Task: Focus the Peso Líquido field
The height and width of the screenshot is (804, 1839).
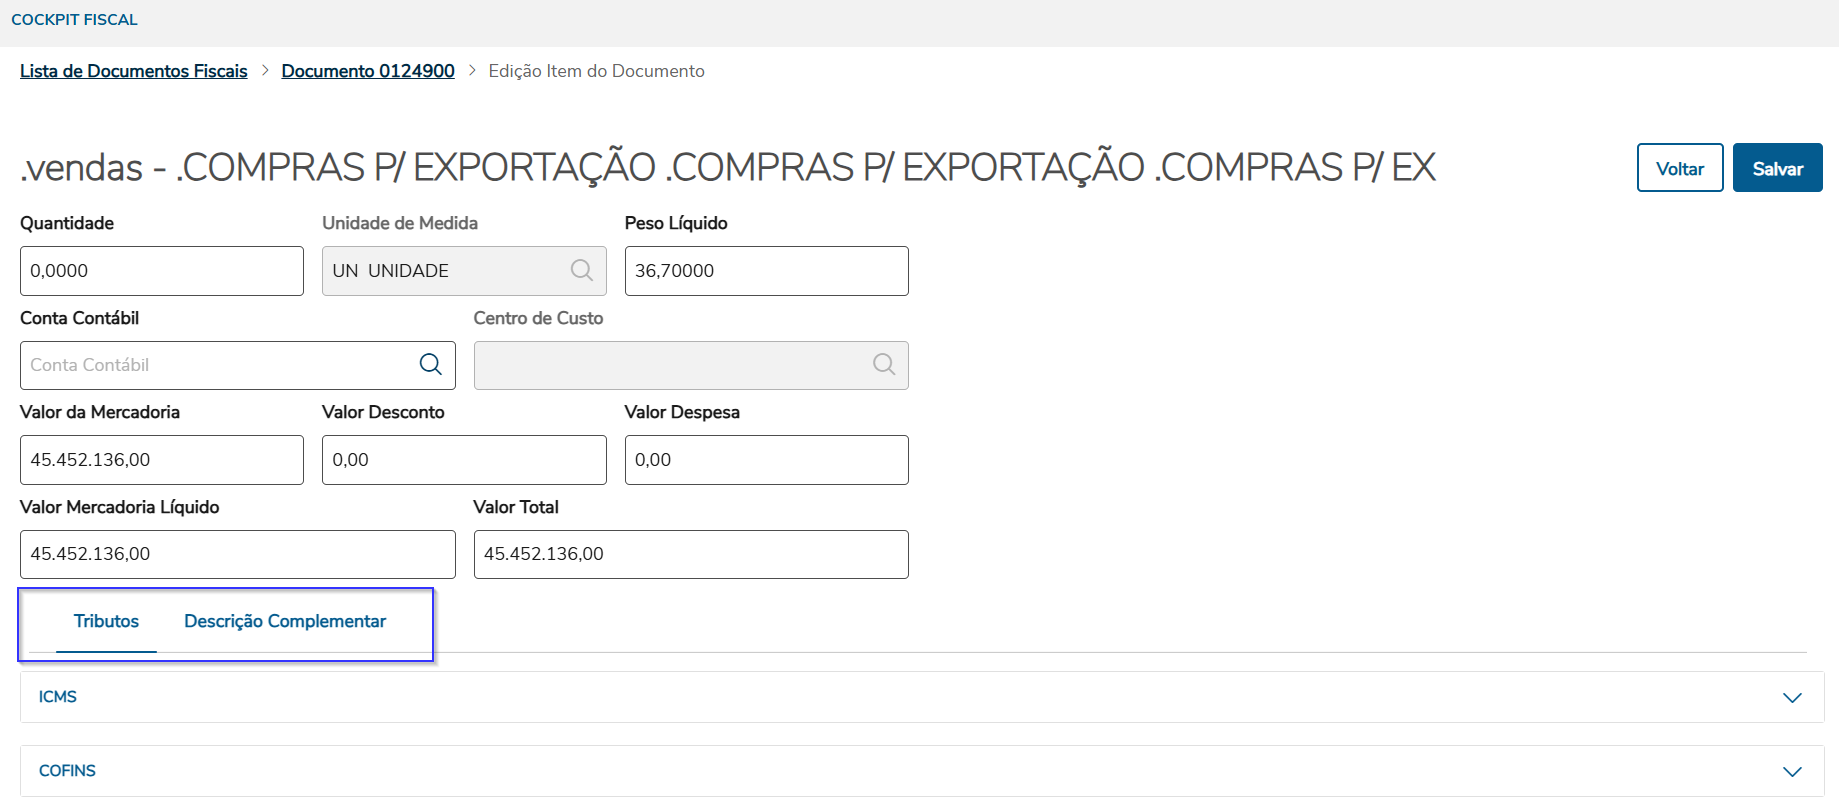Action: point(766,271)
